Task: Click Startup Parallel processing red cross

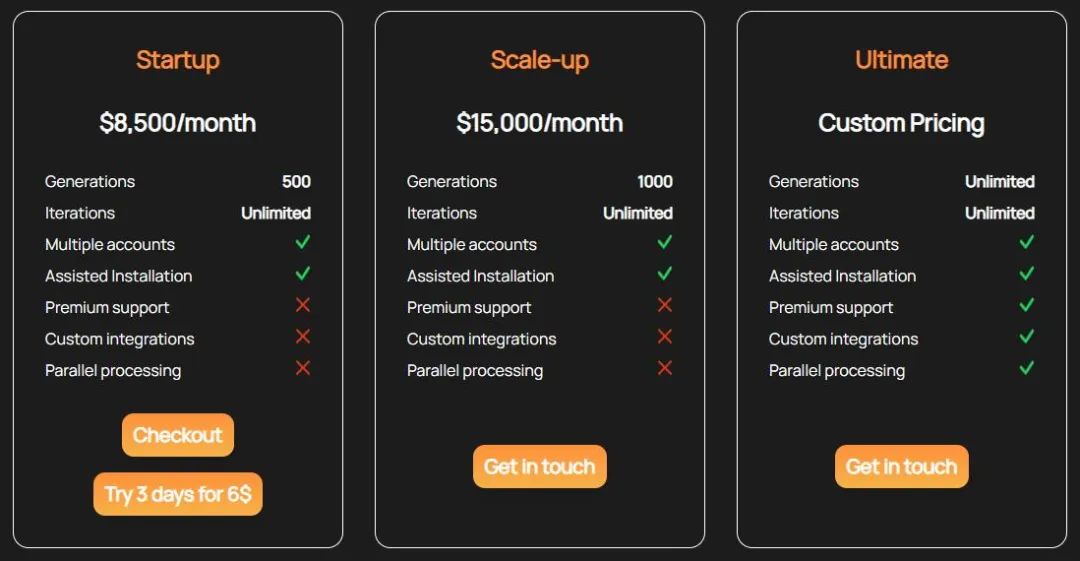Action: pos(303,368)
